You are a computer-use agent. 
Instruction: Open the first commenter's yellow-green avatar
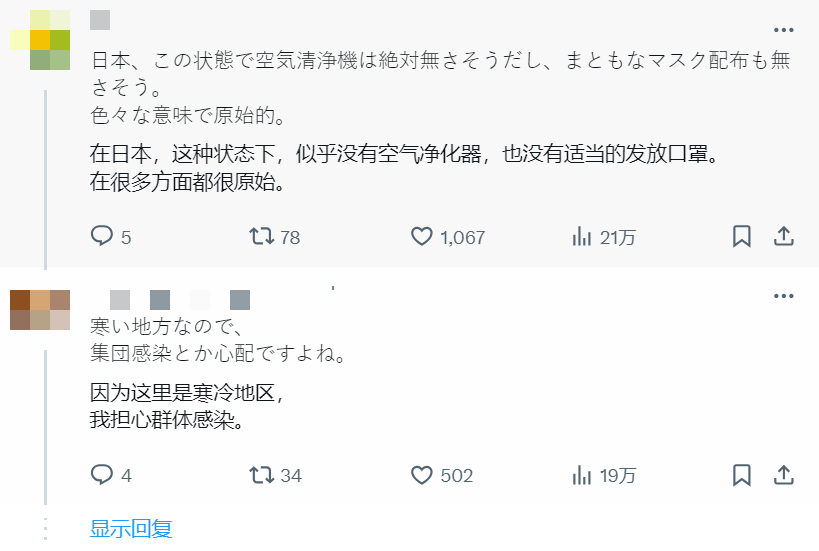(x=40, y=40)
